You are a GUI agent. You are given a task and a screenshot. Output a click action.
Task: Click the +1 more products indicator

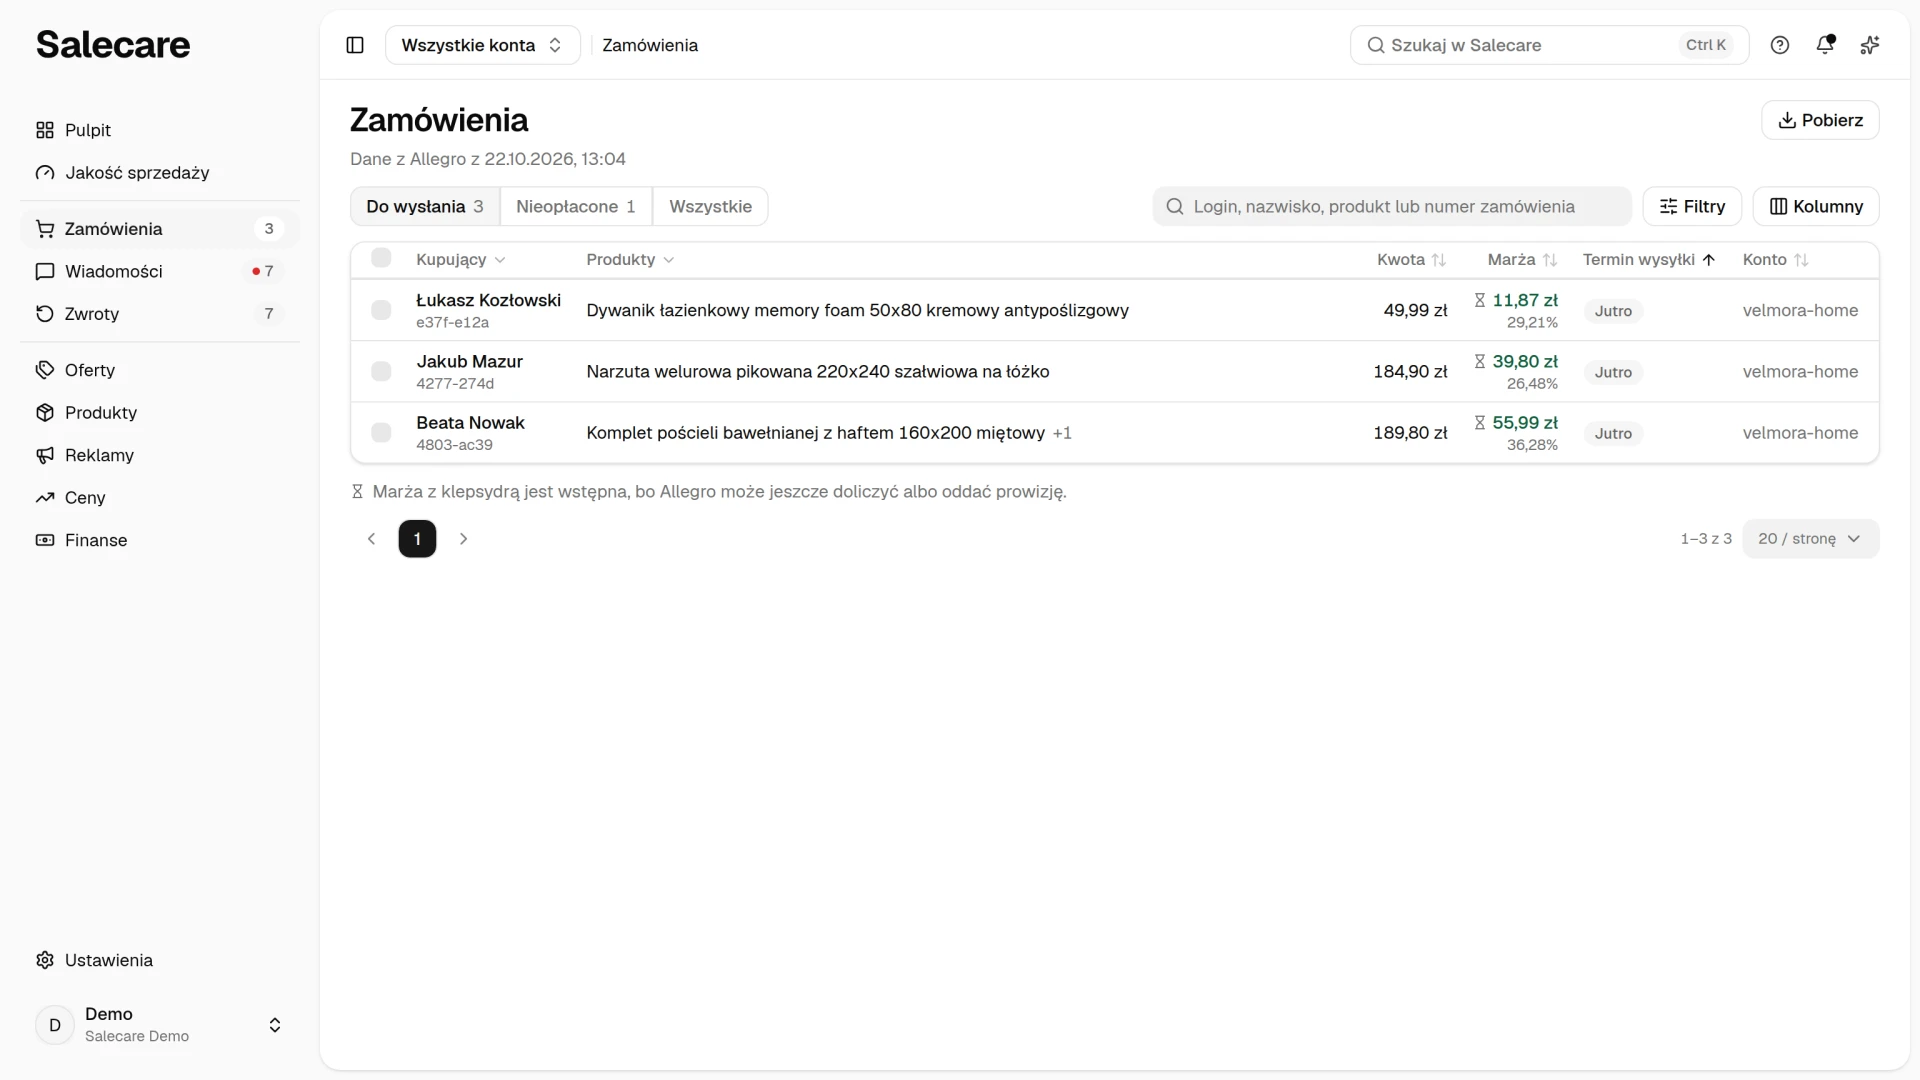click(x=1062, y=433)
